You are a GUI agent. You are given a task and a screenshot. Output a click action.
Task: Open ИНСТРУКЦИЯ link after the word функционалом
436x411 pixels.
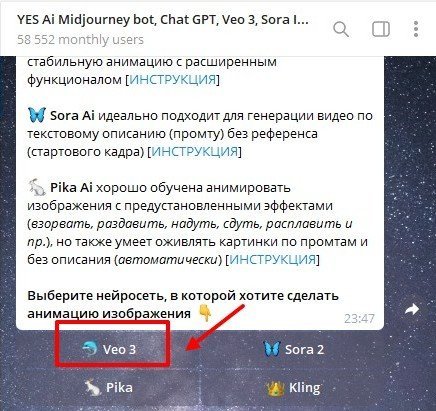pyautogui.click(x=172, y=80)
